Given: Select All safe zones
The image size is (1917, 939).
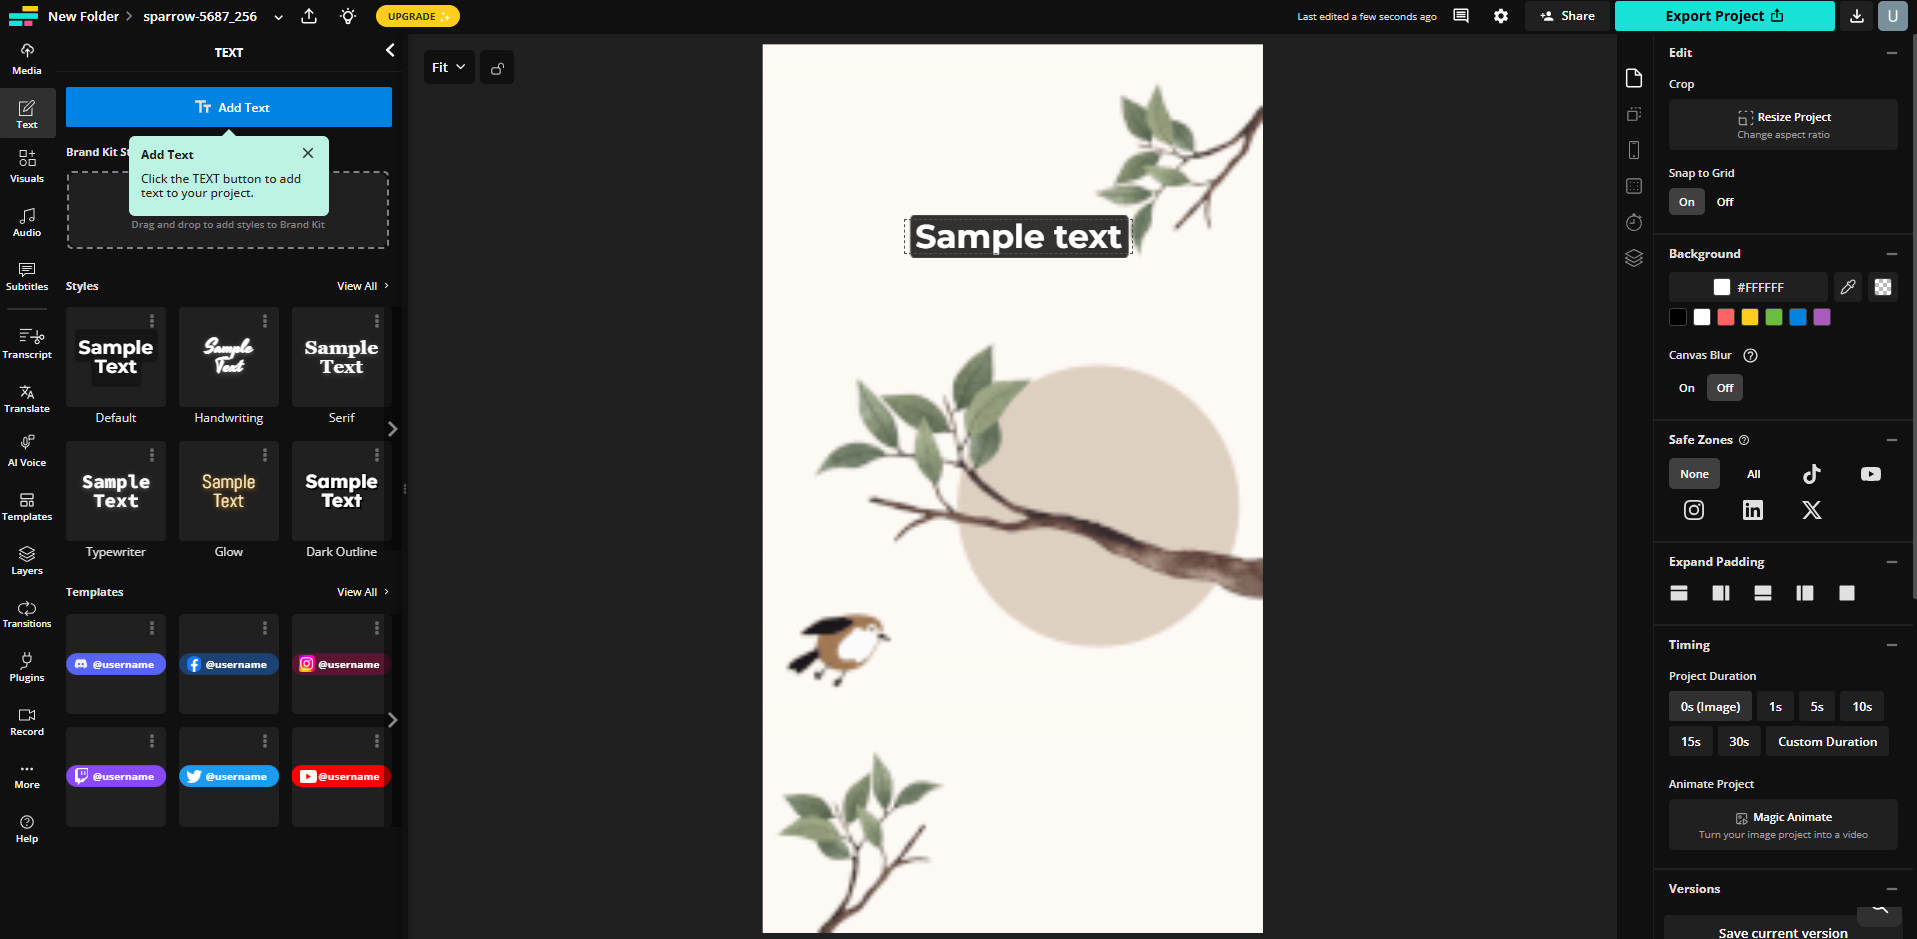Looking at the screenshot, I should [x=1753, y=474].
